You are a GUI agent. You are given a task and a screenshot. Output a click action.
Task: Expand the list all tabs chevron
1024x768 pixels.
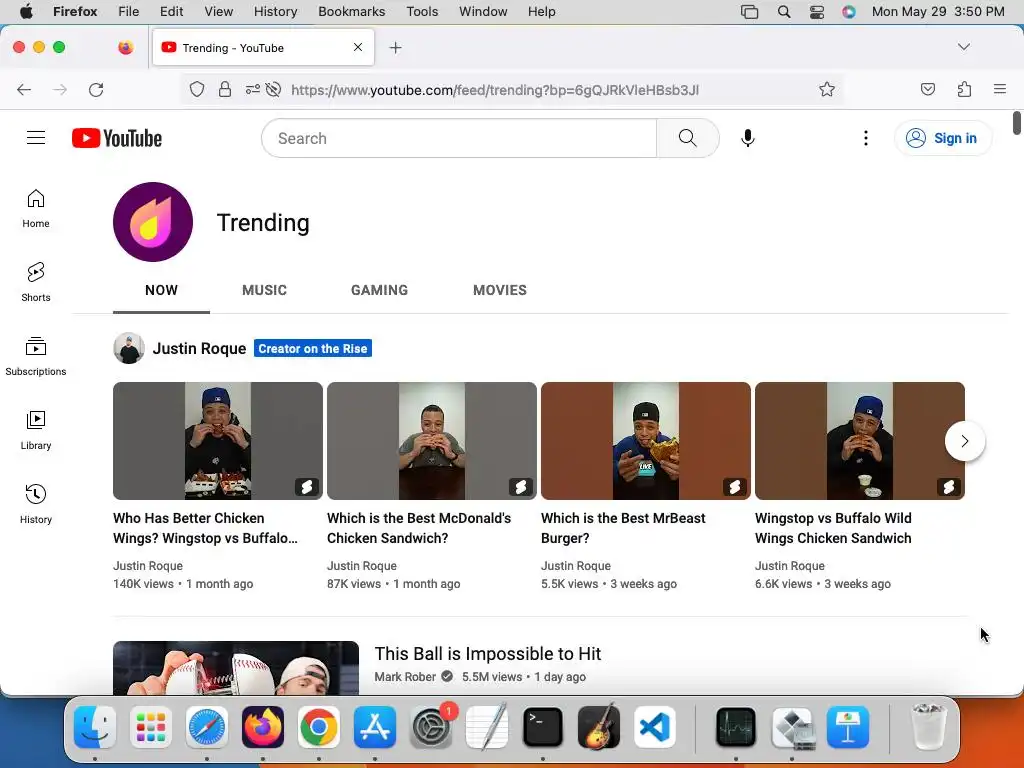(963, 47)
